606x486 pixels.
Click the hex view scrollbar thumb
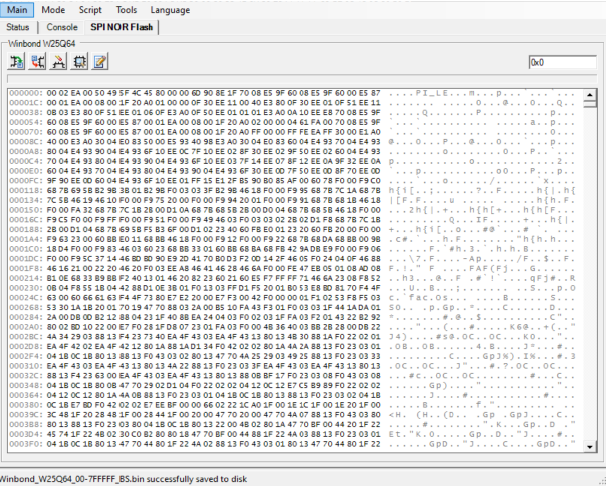(590, 104)
